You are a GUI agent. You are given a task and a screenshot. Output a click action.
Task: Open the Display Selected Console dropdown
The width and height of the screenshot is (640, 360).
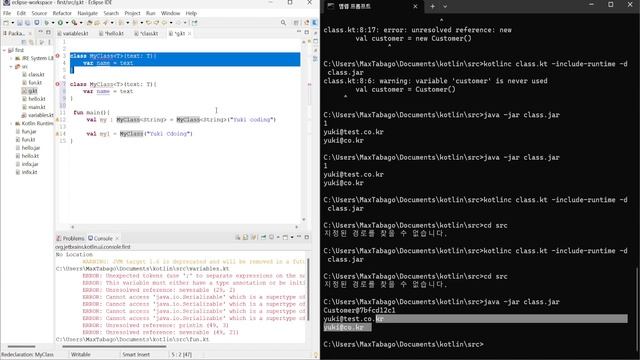point(278,237)
